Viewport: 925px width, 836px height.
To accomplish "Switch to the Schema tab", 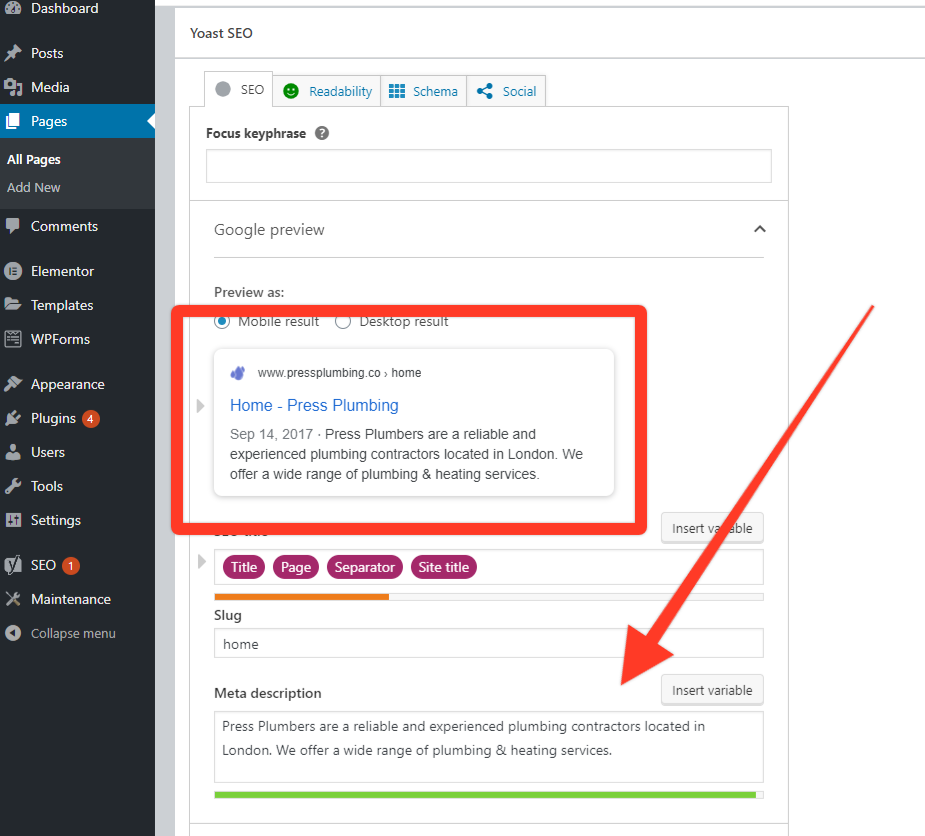I will point(424,91).
